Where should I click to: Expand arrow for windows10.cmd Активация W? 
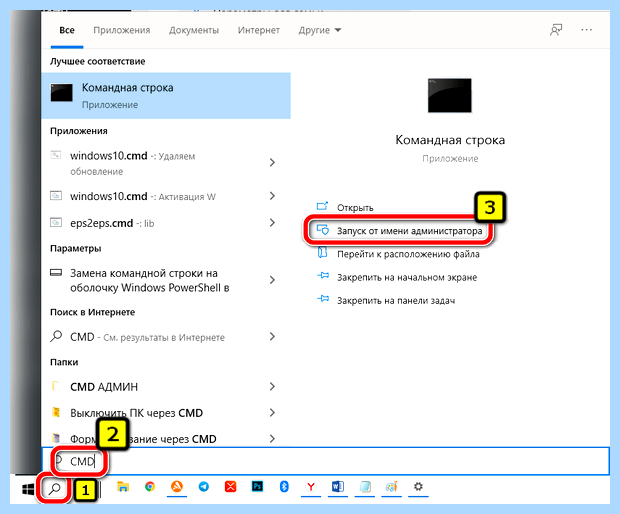click(272, 196)
